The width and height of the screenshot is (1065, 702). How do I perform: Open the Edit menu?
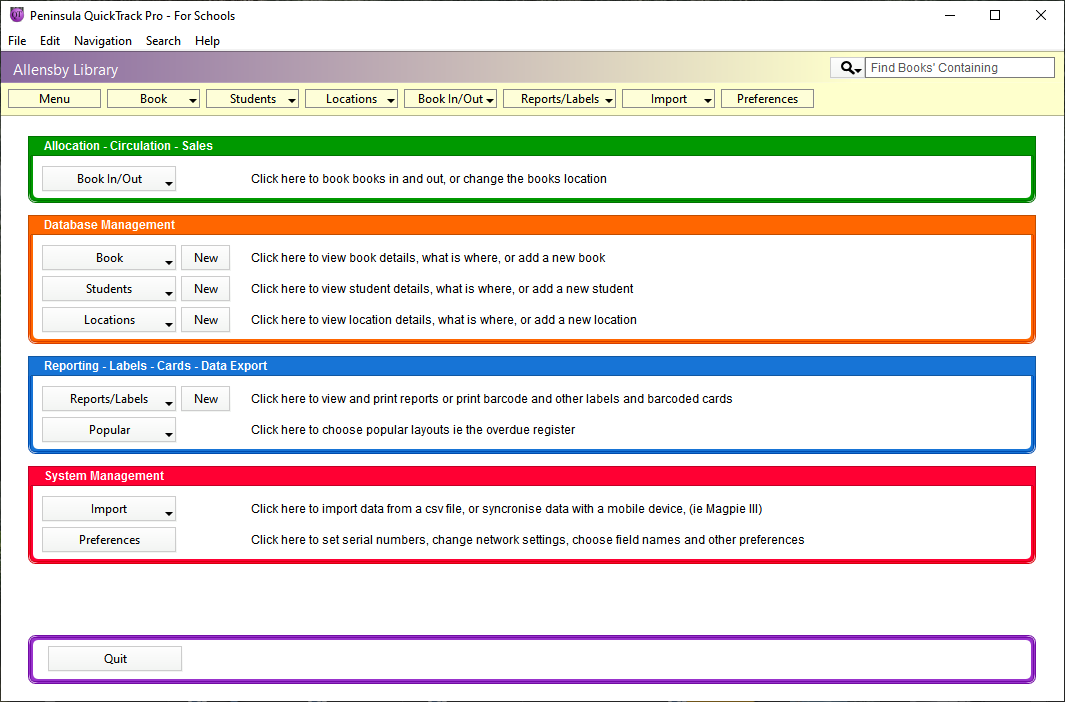tap(50, 41)
